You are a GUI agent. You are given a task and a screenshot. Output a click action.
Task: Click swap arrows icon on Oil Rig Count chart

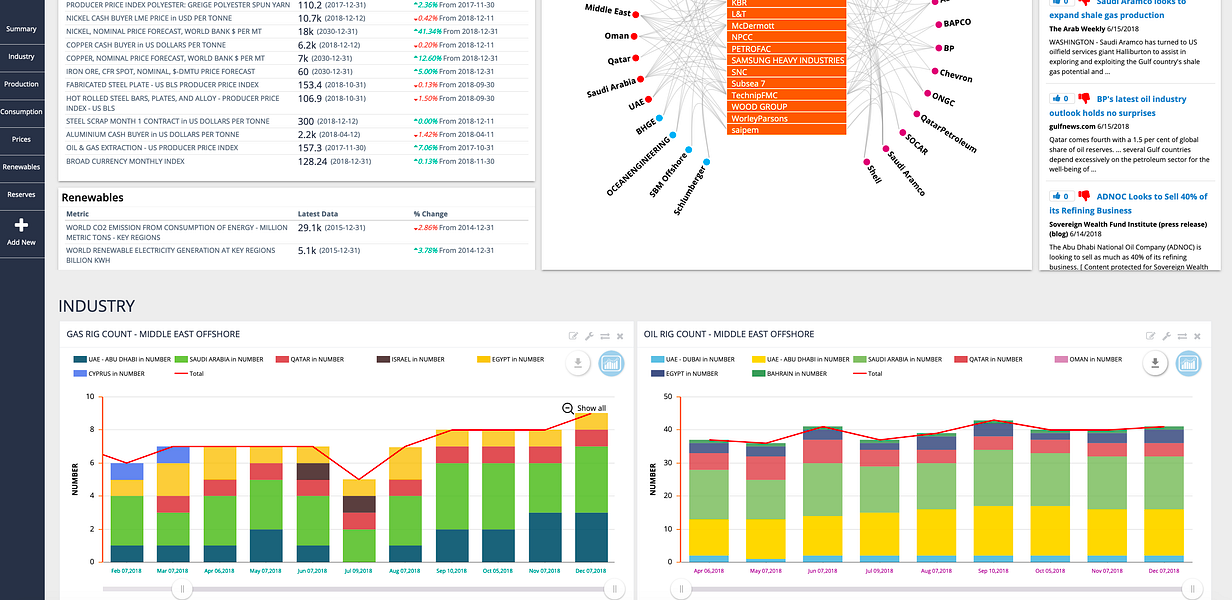click(1181, 336)
